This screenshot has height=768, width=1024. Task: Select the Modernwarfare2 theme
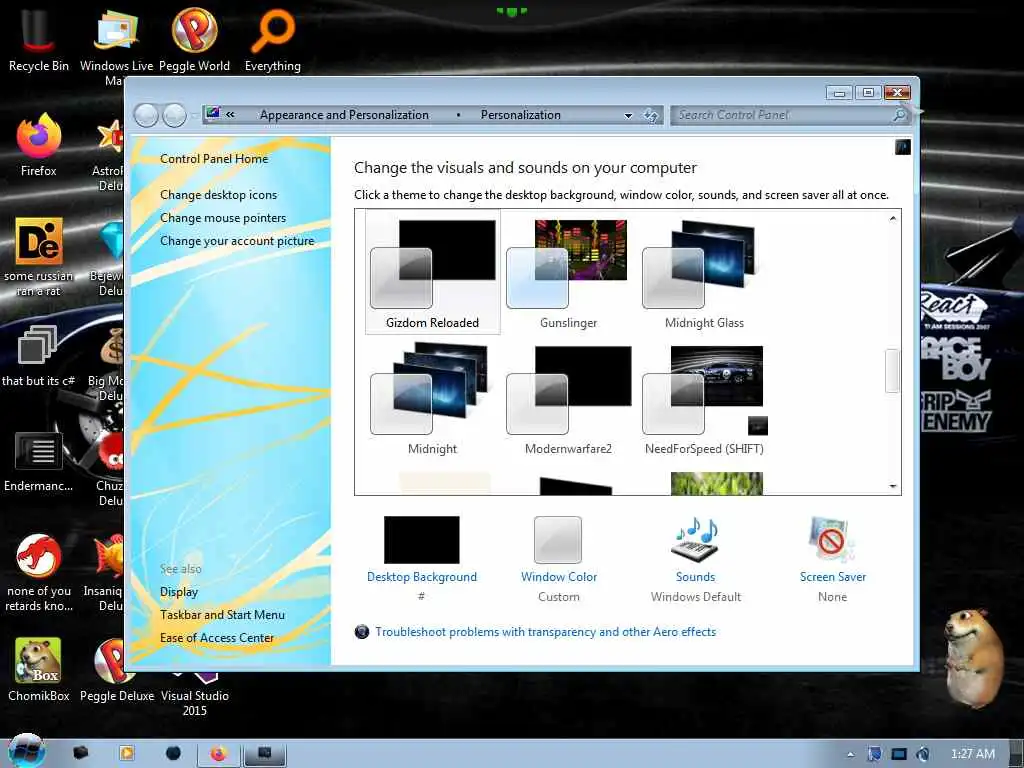[568, 398]
